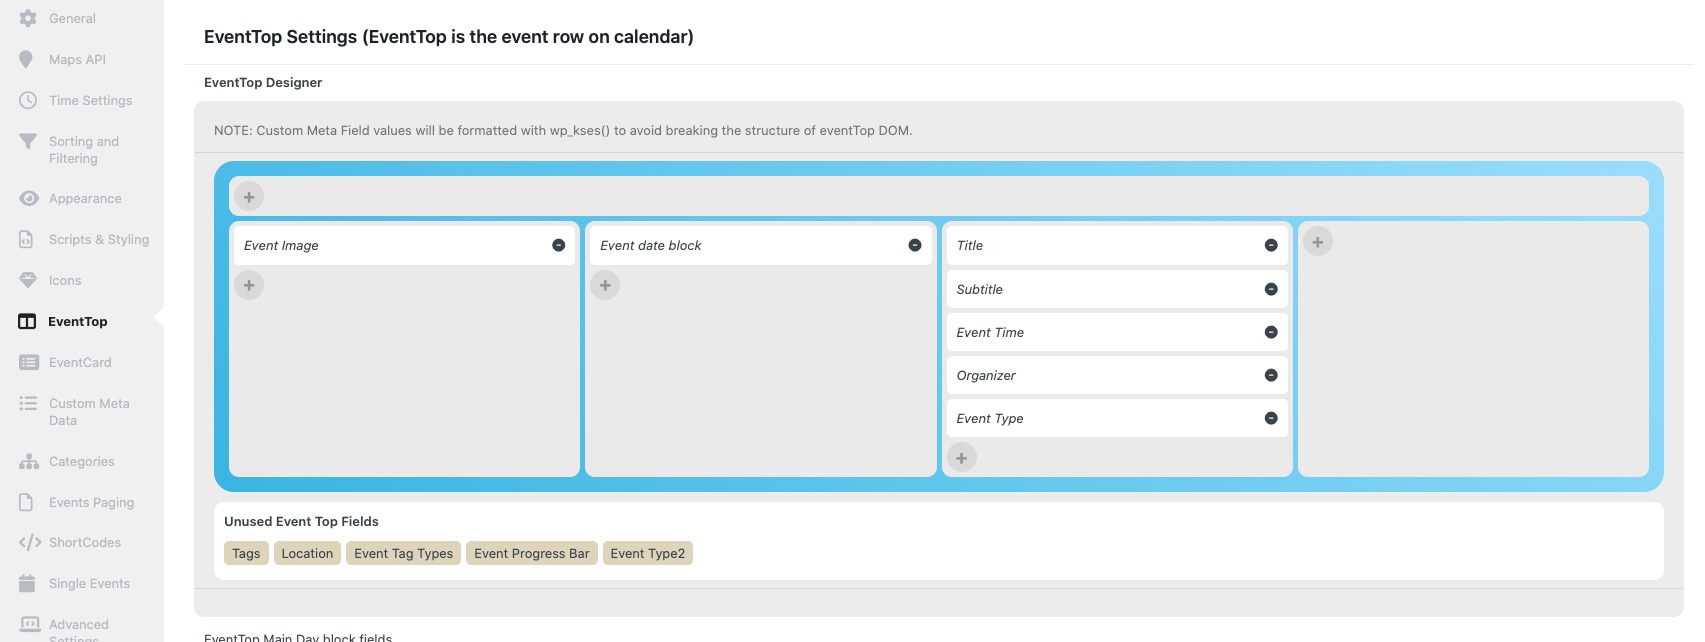The width and height of the screenshot is (1705, 642).
Task: Open the Maps API settings tab
Action: pyautogui.click(x=77, y=59)
